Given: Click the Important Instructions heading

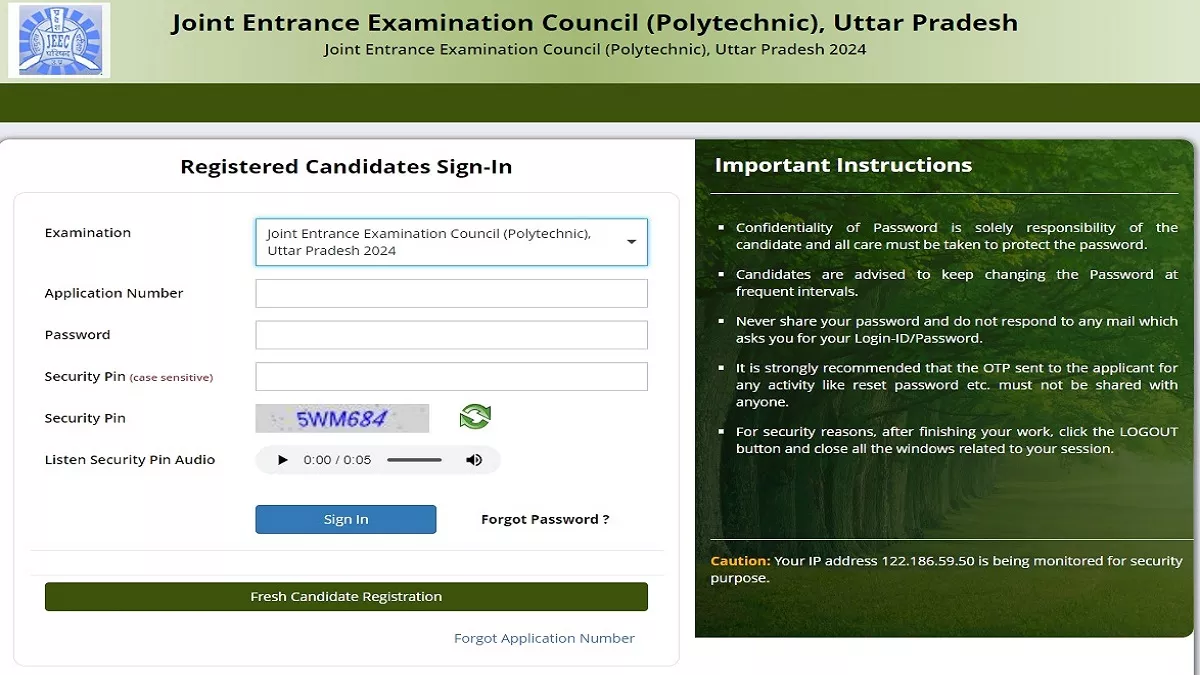Looking at the screenshot, I should click(842, 165).
